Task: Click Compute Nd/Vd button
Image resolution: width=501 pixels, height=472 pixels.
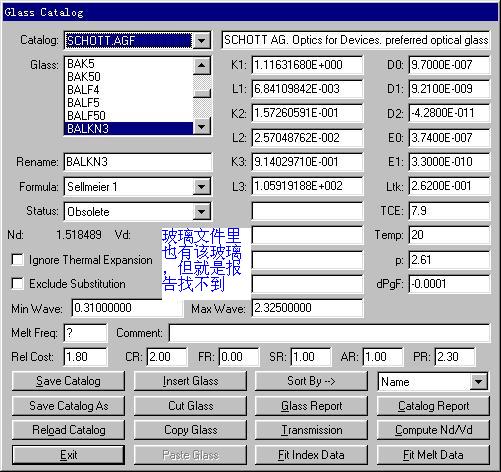Action: coord(433,430)
